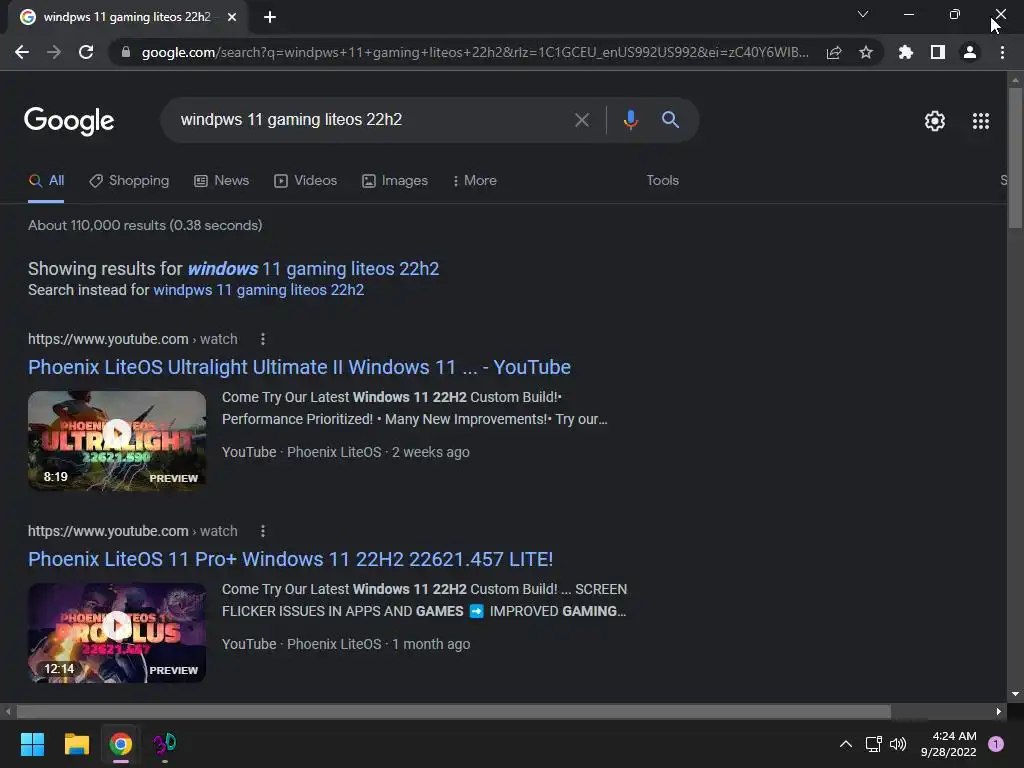Share this page from the address bar
The height and width of the screenshot is (768, 1024).
point(834,52)
